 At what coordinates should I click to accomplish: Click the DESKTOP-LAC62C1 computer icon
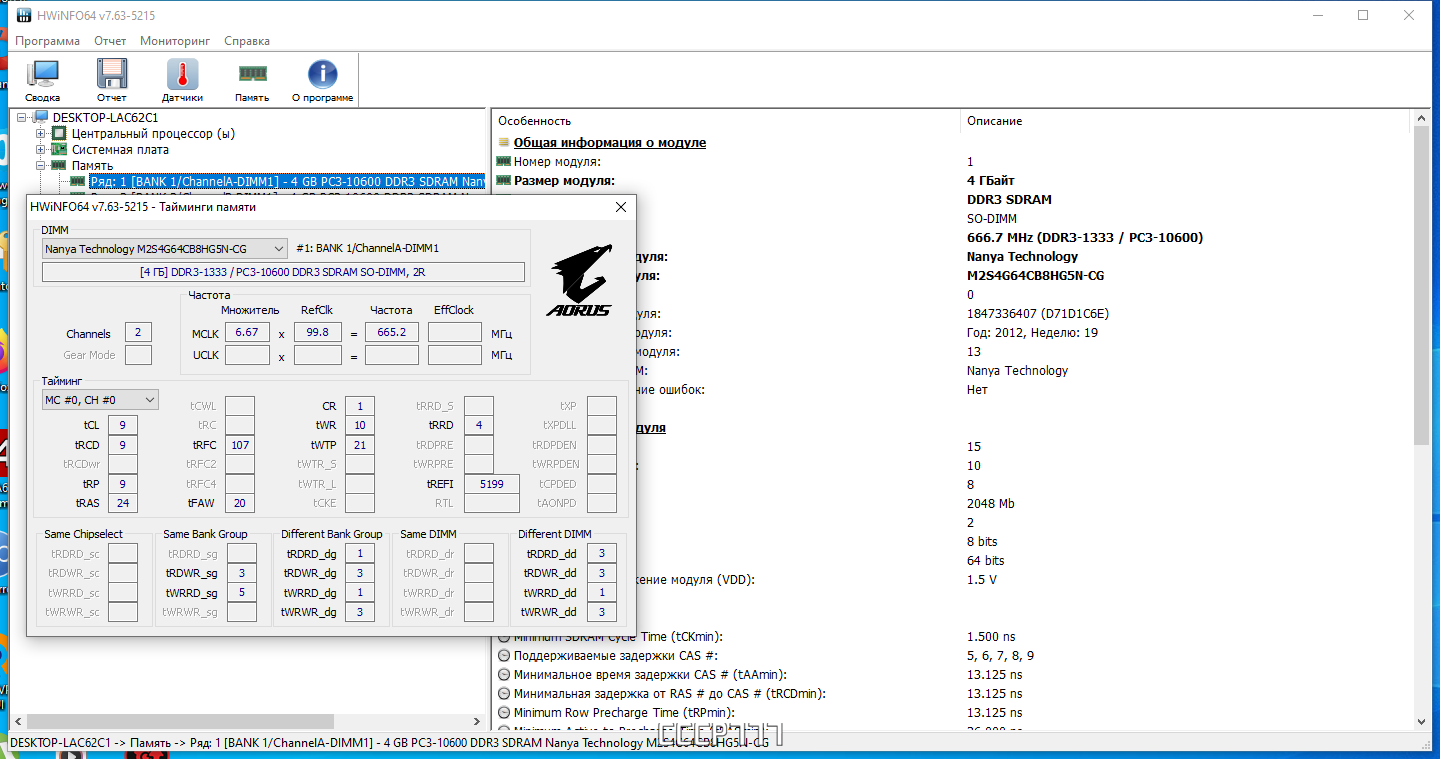click(x=42, y=117)
